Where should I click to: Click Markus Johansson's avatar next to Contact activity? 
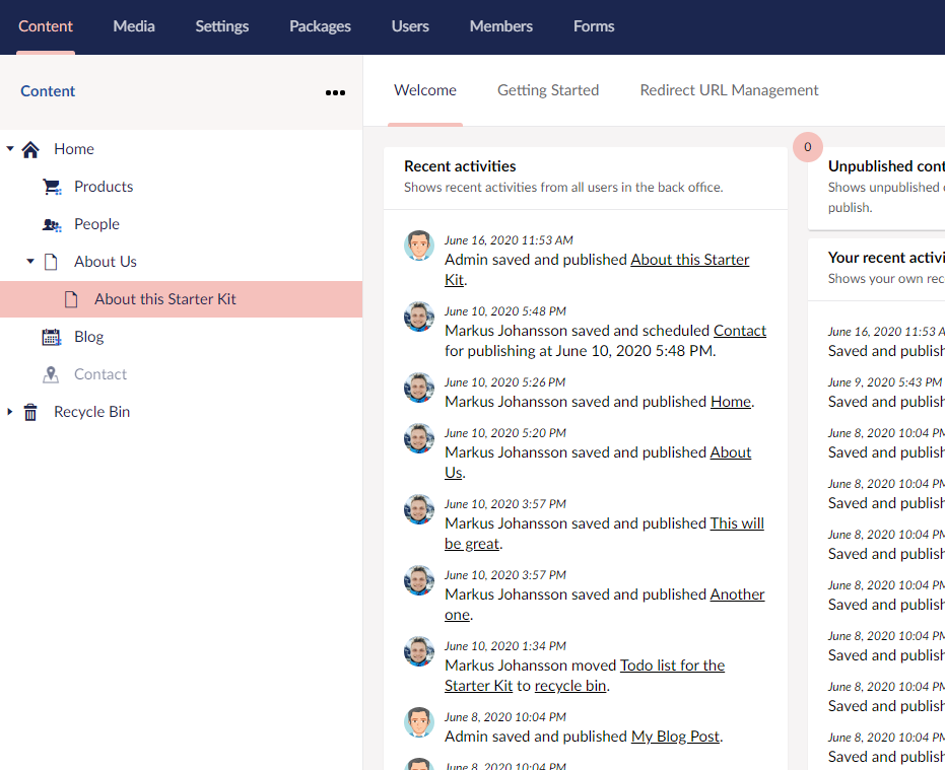tap(419, 317)
